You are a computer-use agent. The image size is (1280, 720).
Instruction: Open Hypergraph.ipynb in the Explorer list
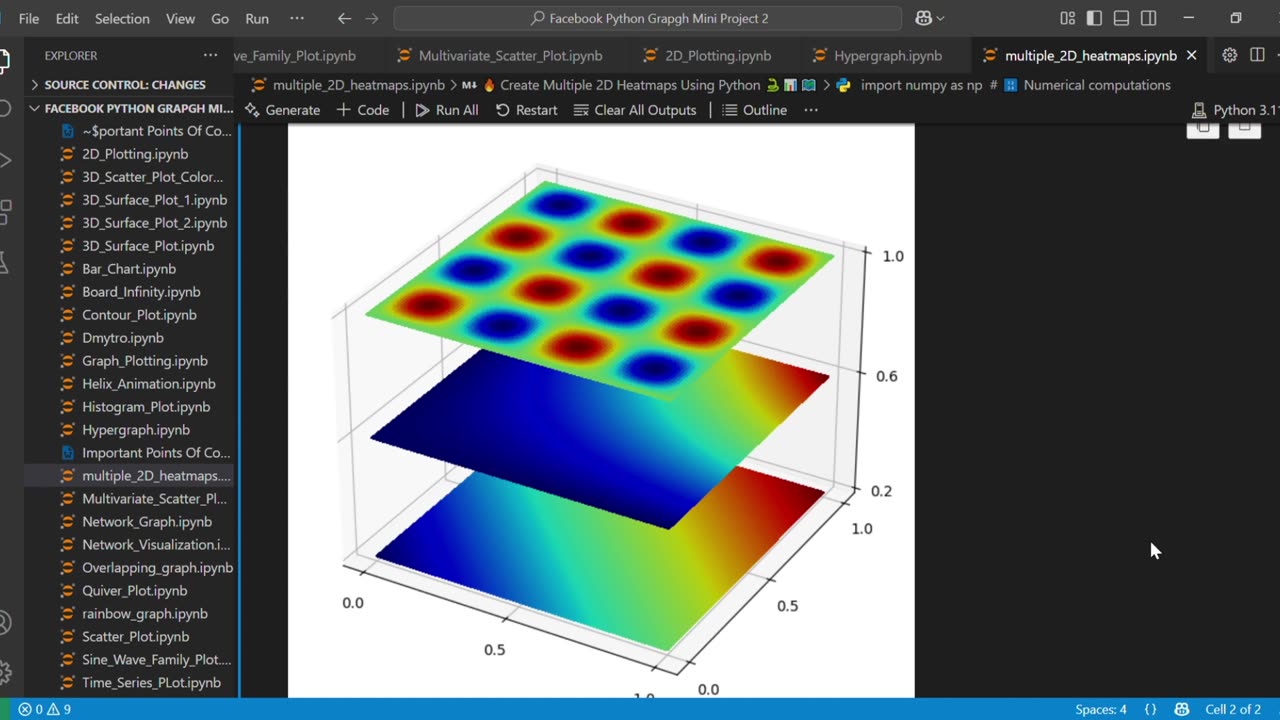(x=136, y=430)
